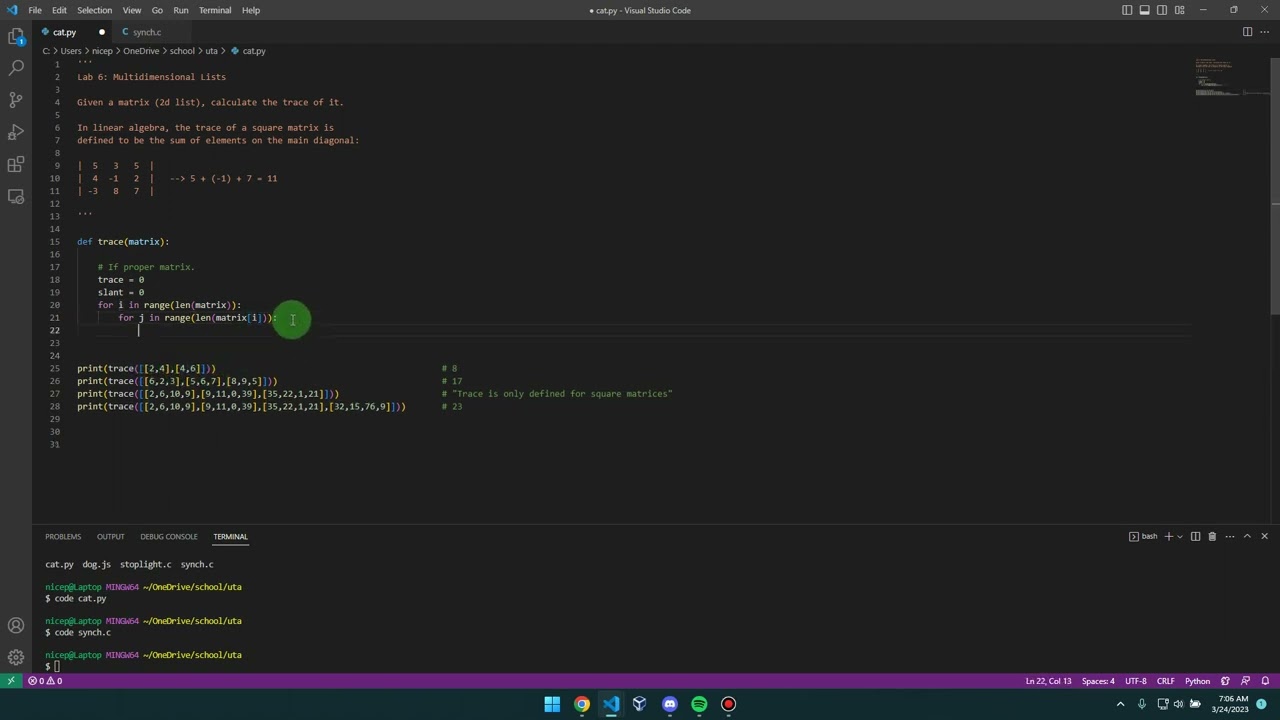Screen dimensions: 1280x720
Task: Click the red recording app in the taskbar
Action: (728, 704)
